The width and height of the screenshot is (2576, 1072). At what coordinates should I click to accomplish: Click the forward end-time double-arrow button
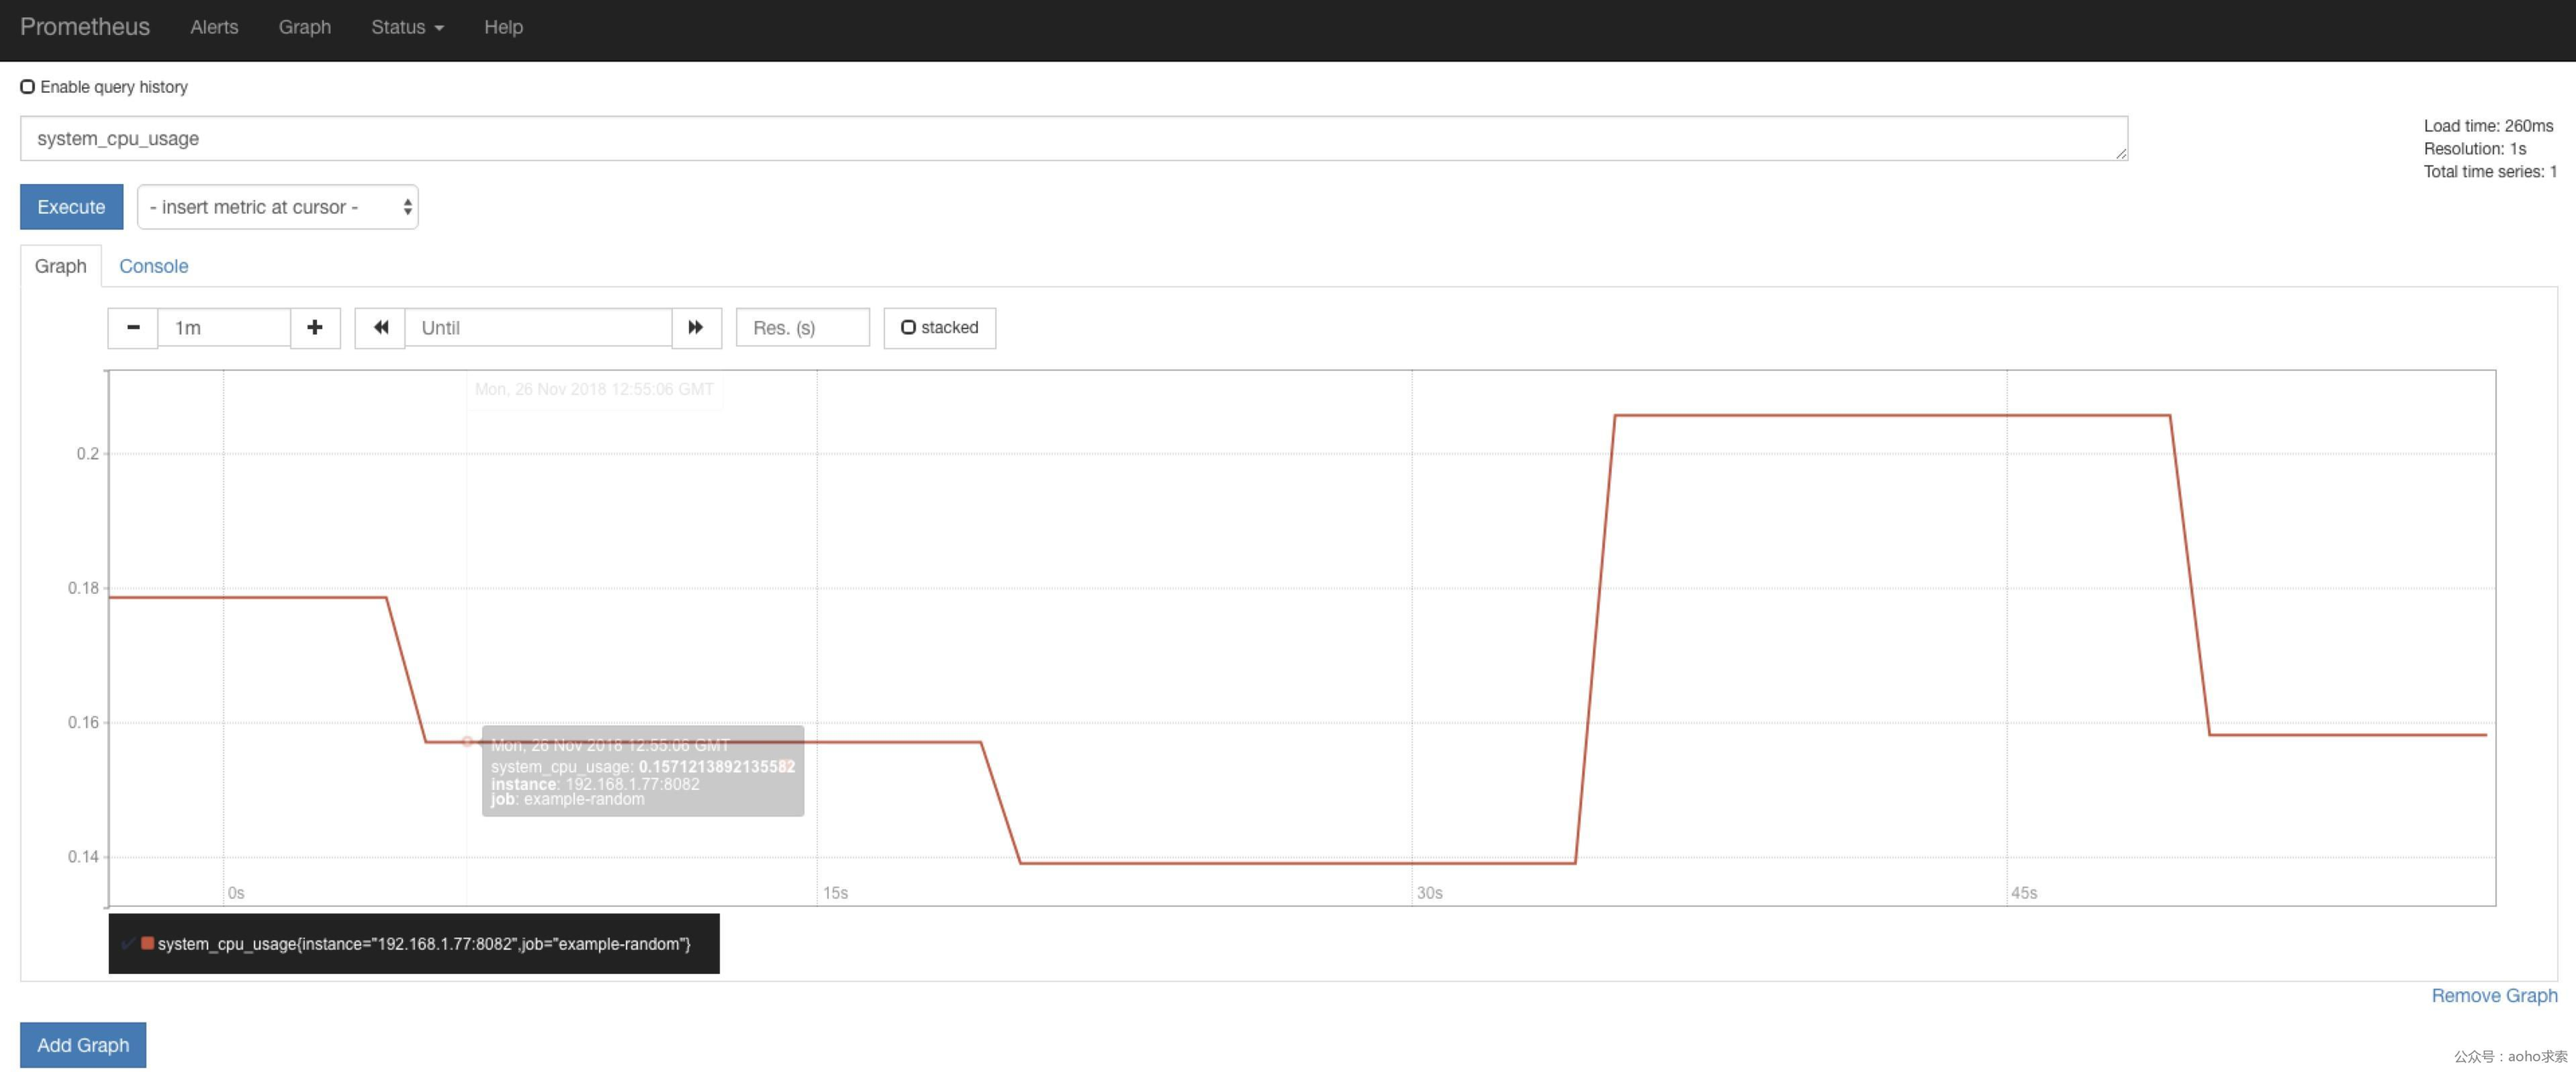(696, 328)
